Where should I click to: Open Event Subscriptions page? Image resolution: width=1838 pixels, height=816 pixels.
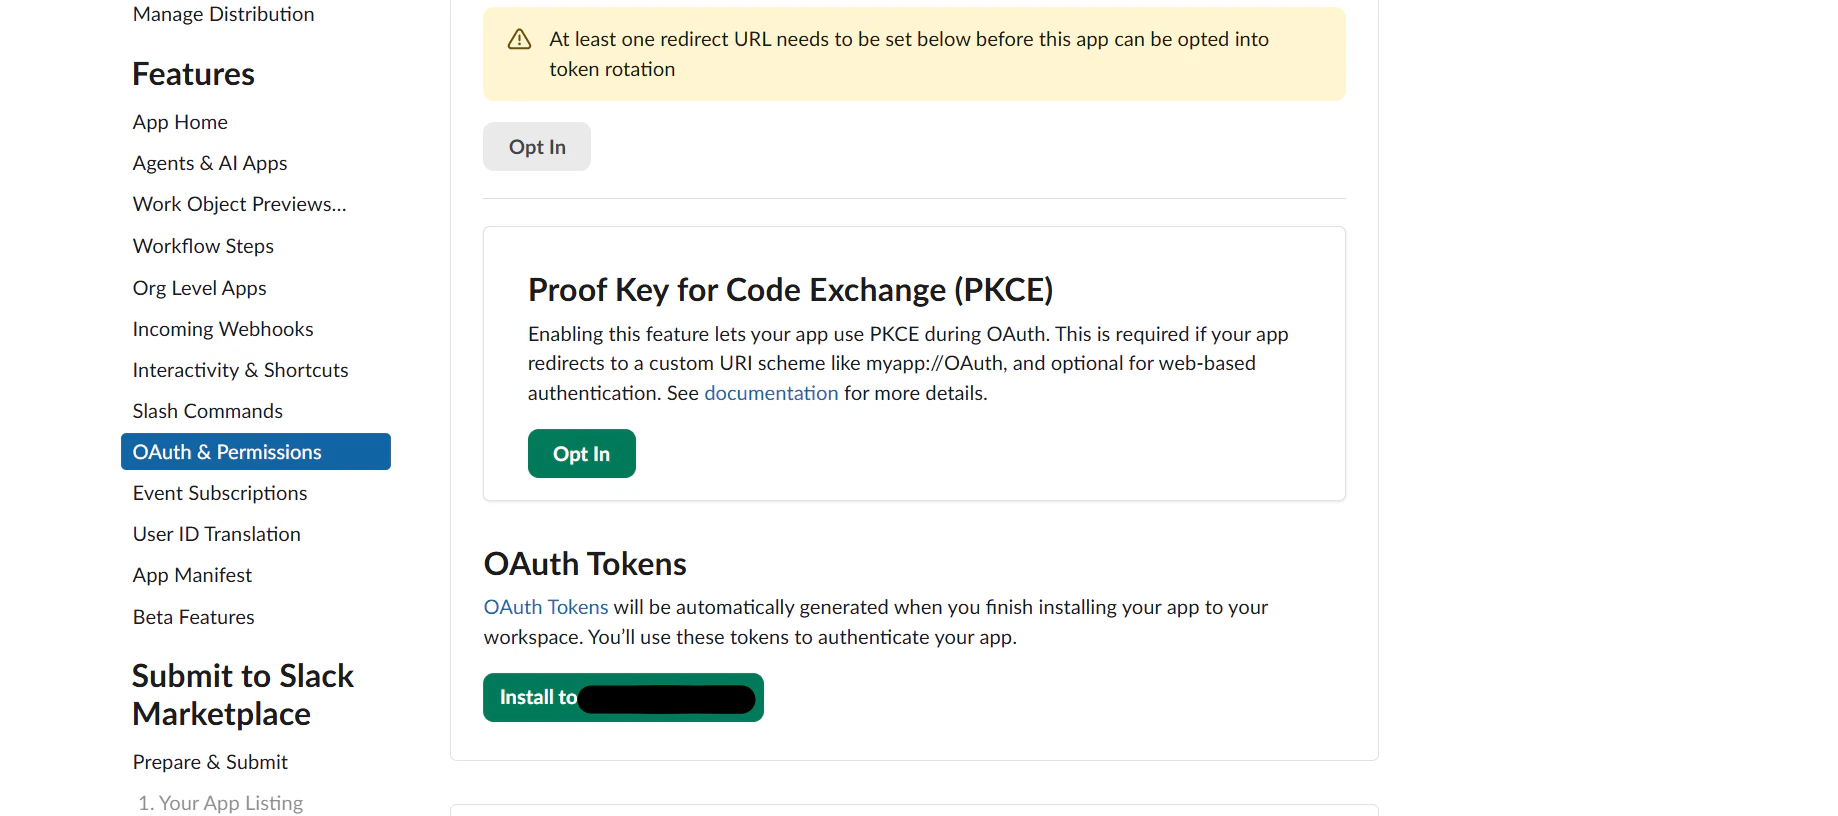[220, 493]
